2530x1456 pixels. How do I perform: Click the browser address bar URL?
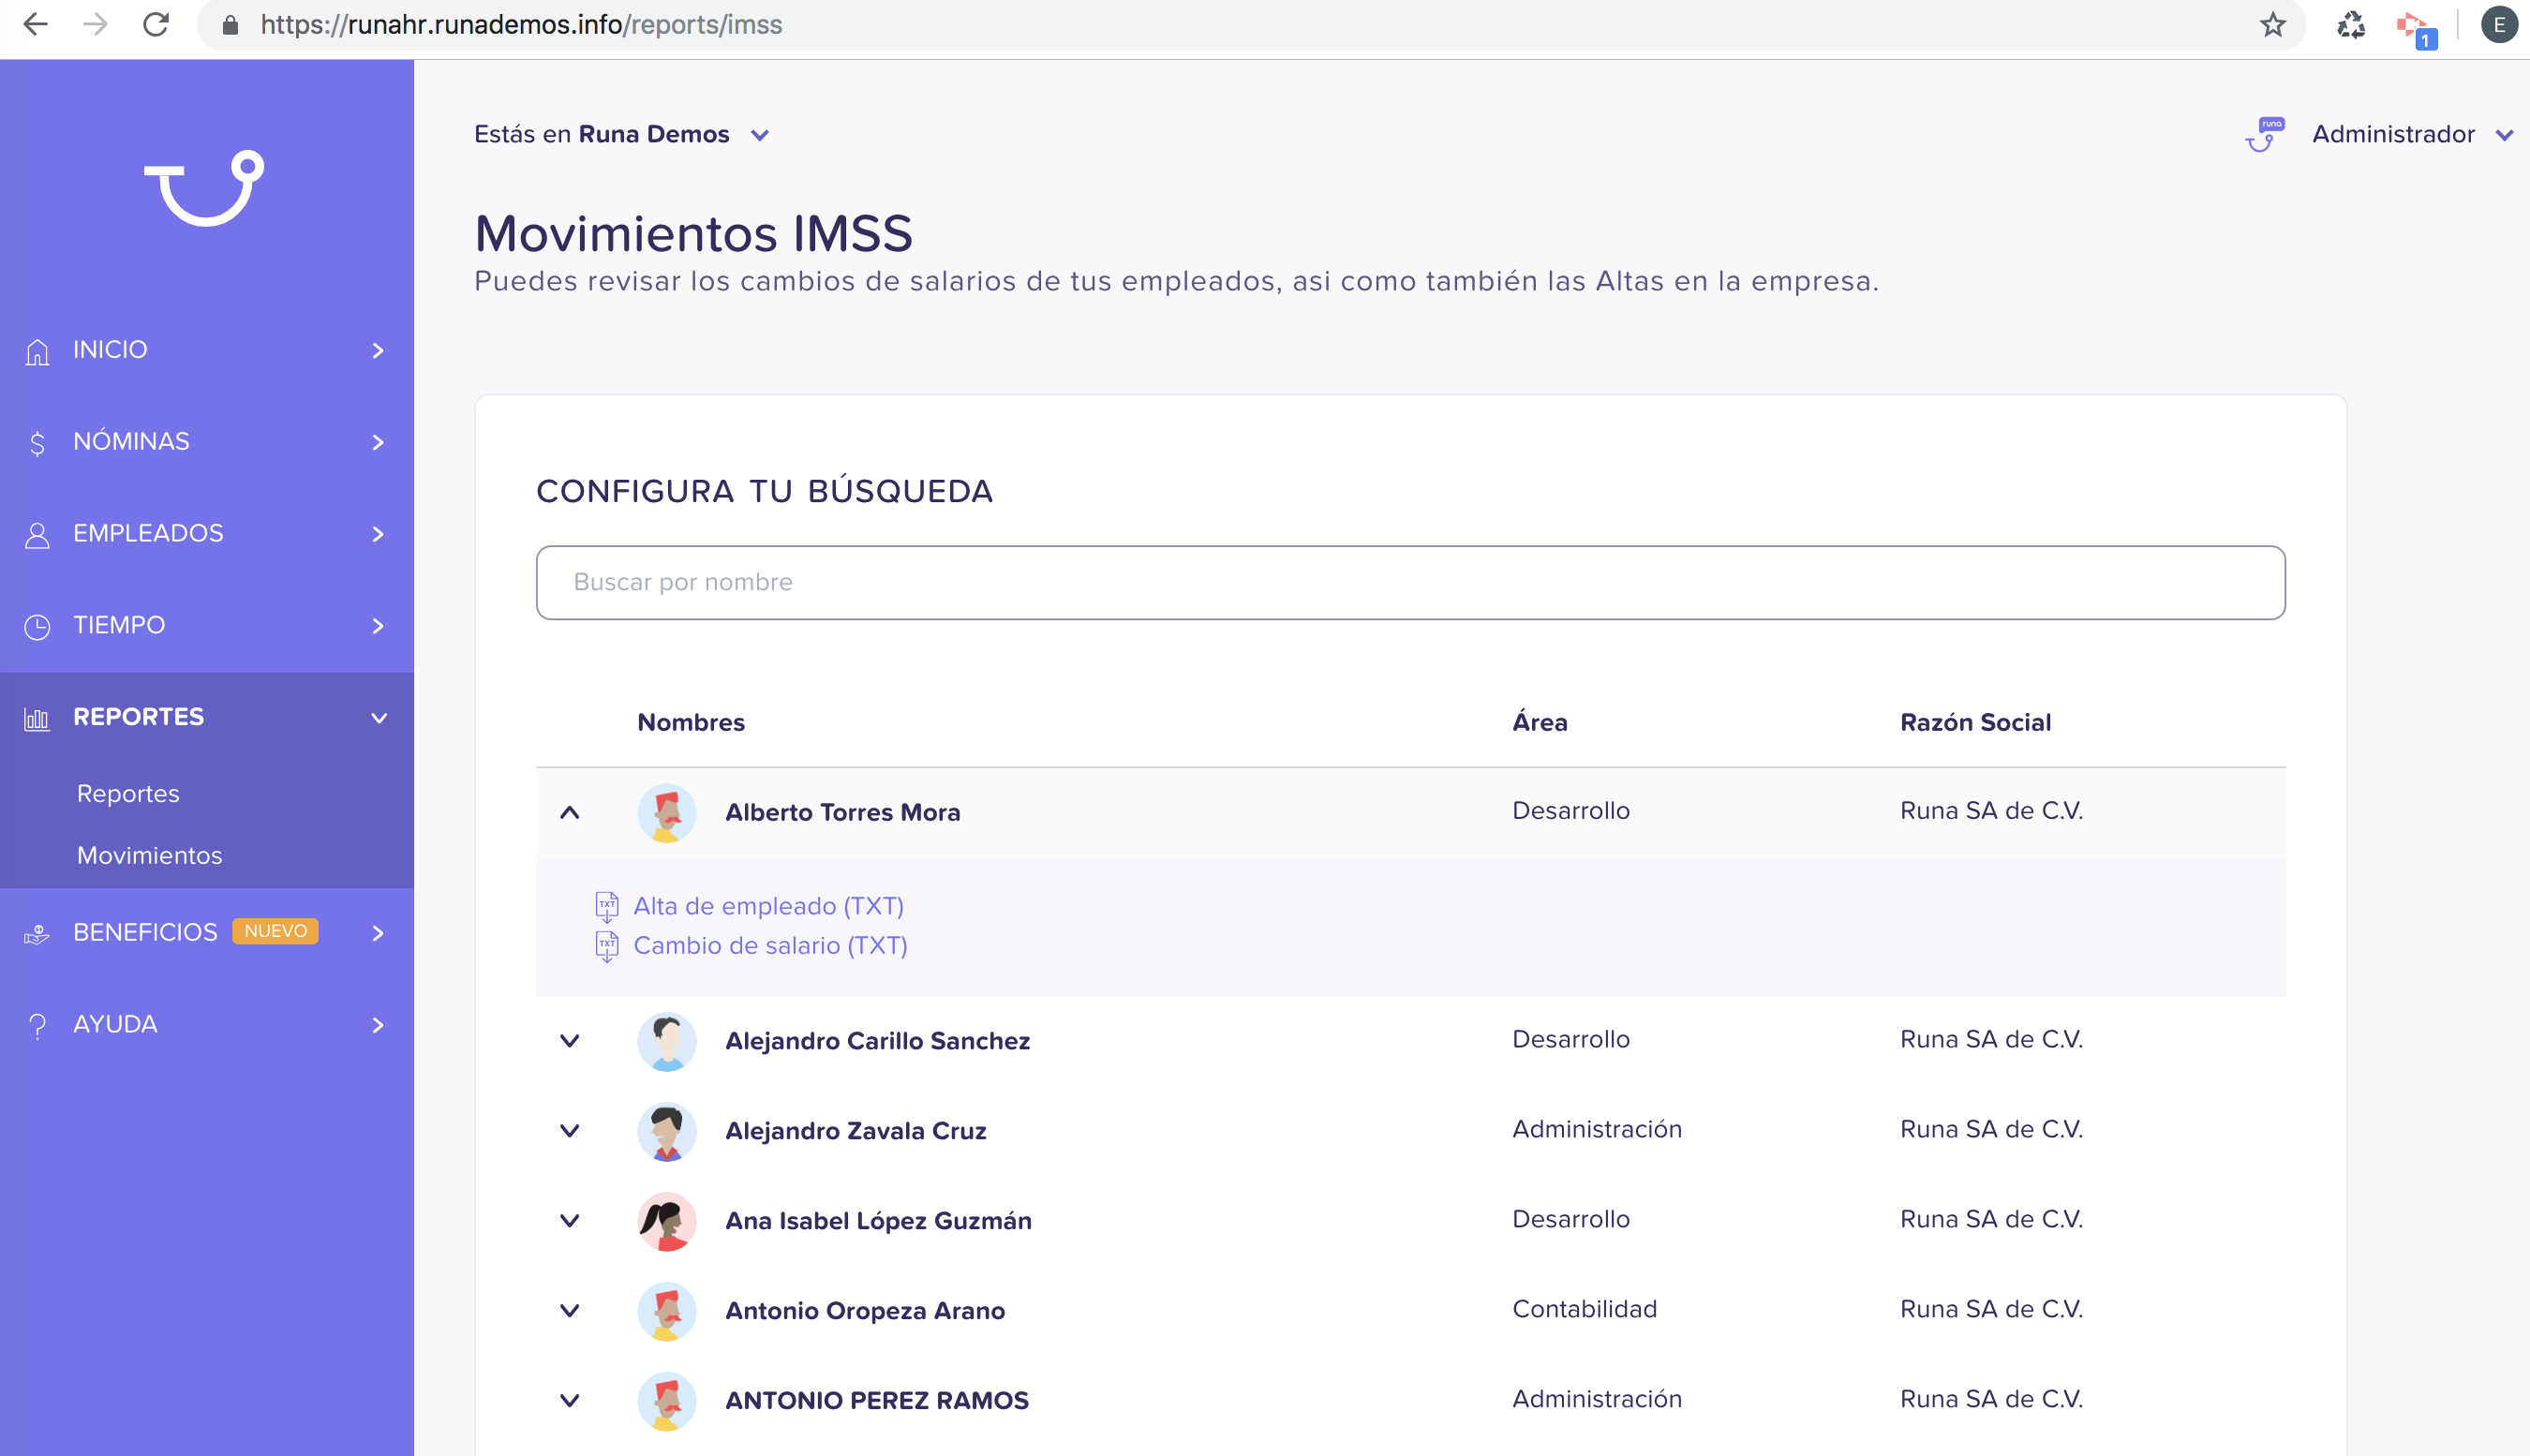click(x=521, y=25)
